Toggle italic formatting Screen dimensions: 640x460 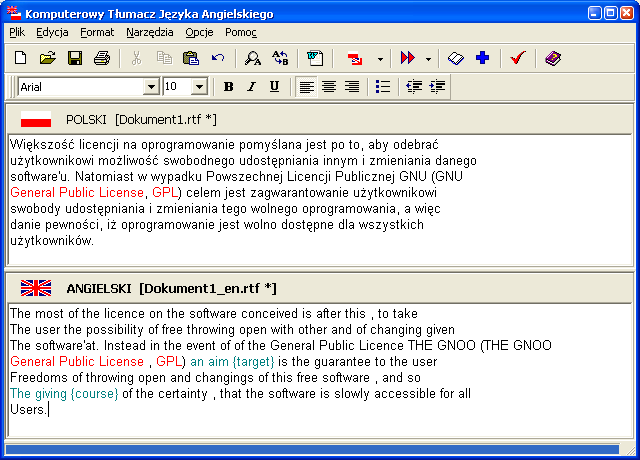(251, 87)
